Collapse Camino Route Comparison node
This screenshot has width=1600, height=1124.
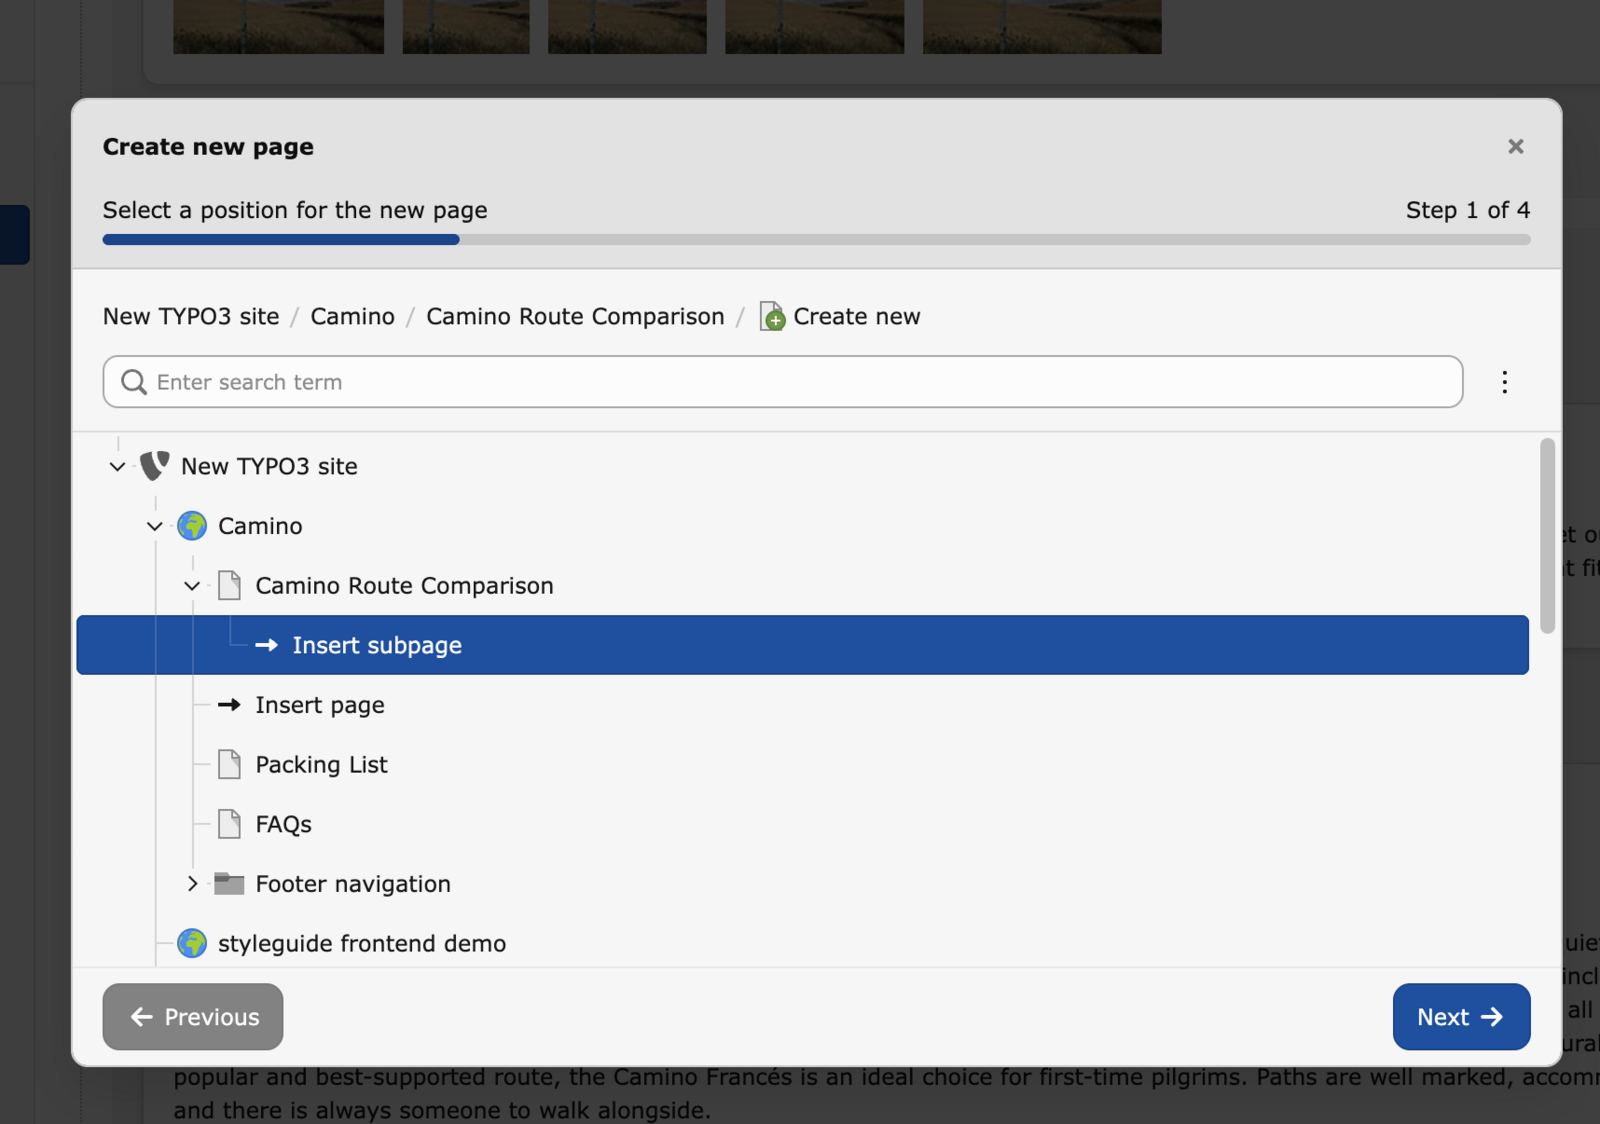tap(192, 586)
